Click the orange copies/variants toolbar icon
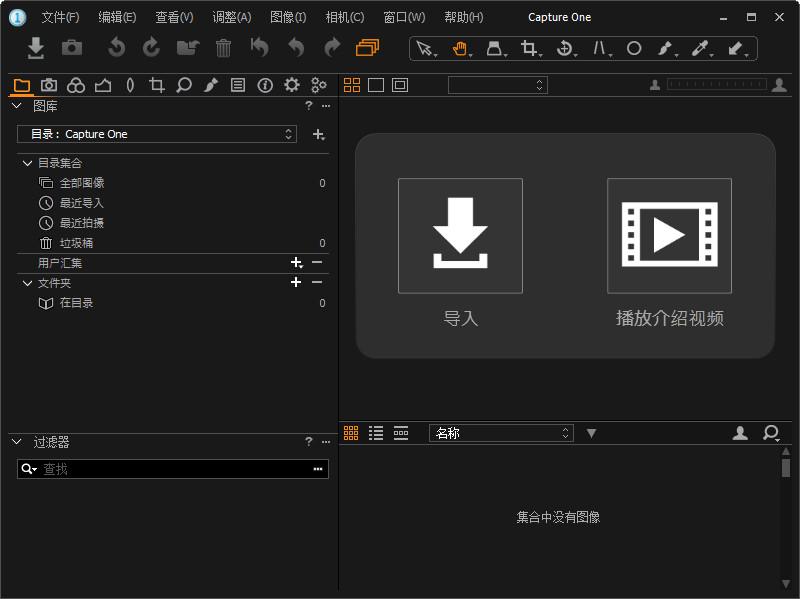This screenshot has width=800, height=599. (367, 47)
